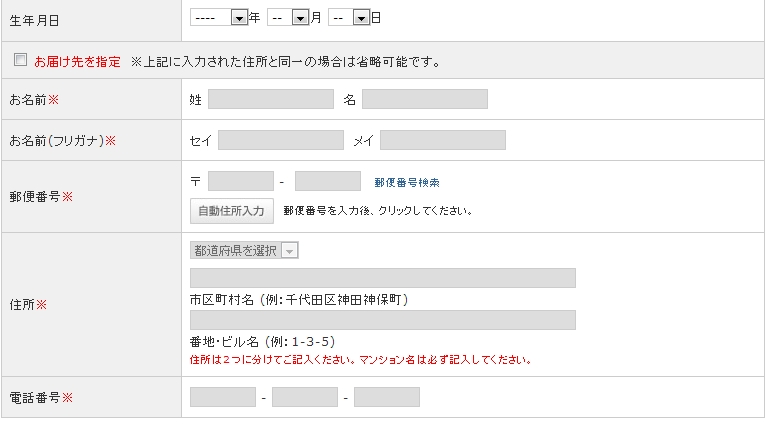The width and height of the screenshot is (773, 437).
Task: Open the birth day dropdown
Action: (349, 17)
